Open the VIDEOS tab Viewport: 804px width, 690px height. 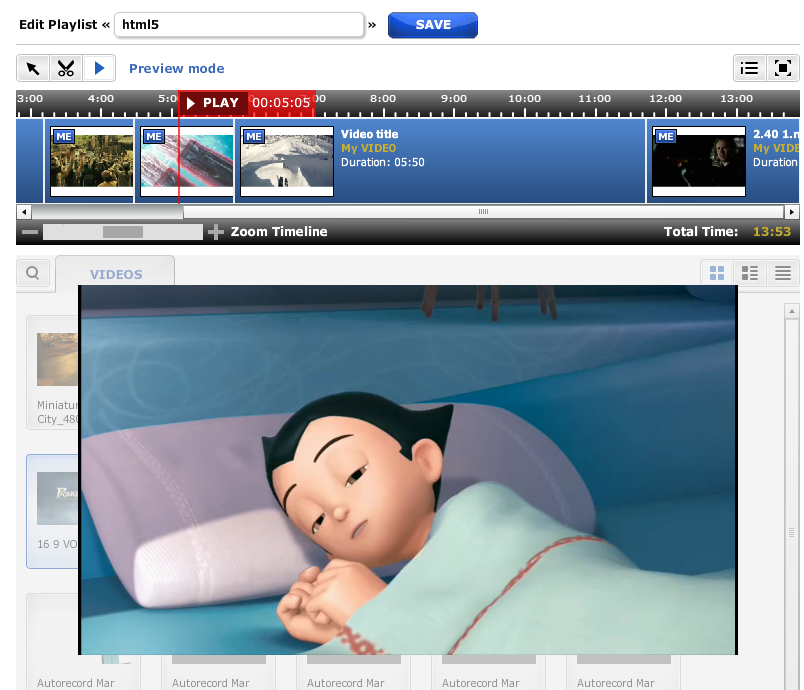(x=115, y=274)
